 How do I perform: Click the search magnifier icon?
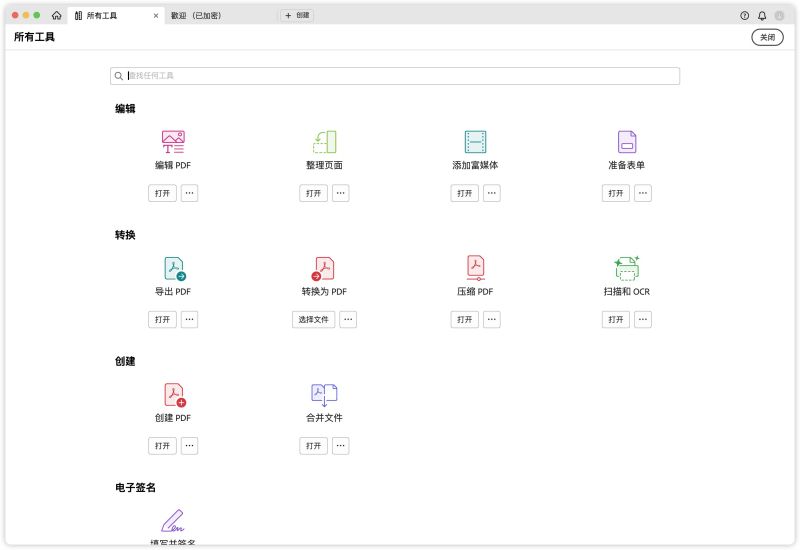tap(118, 76)
